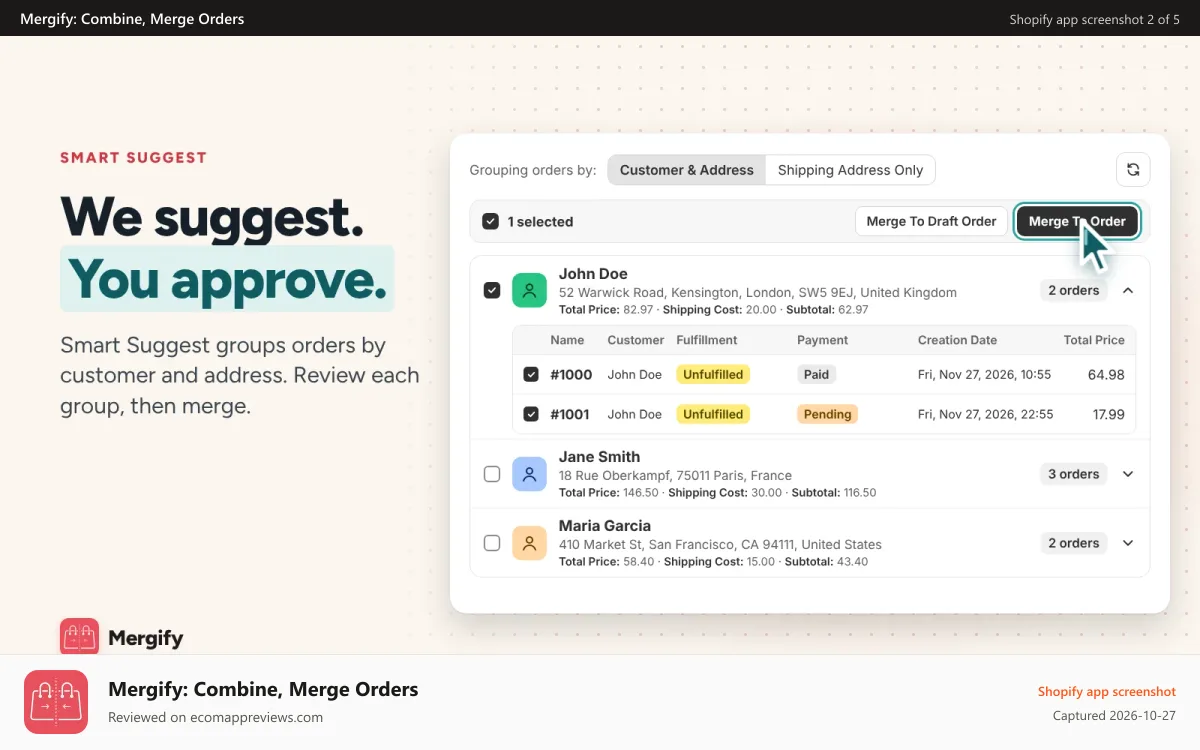1200x750 pixels.
Task: Click order number #1001
Action: [571, 414]
